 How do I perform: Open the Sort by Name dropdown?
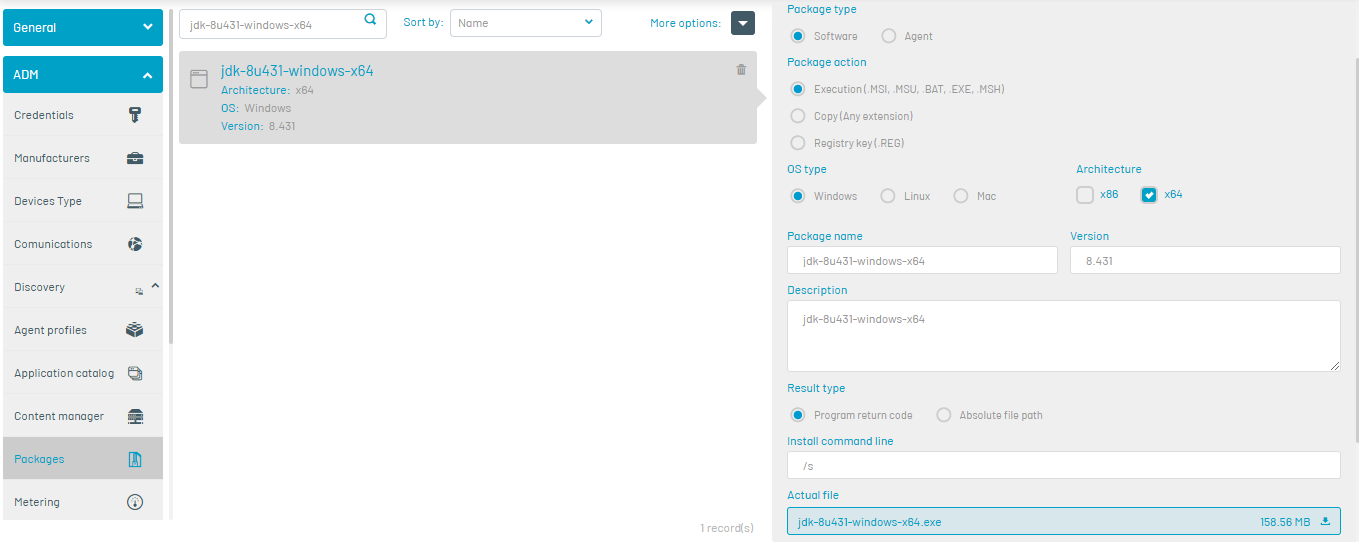coord(526,23)
